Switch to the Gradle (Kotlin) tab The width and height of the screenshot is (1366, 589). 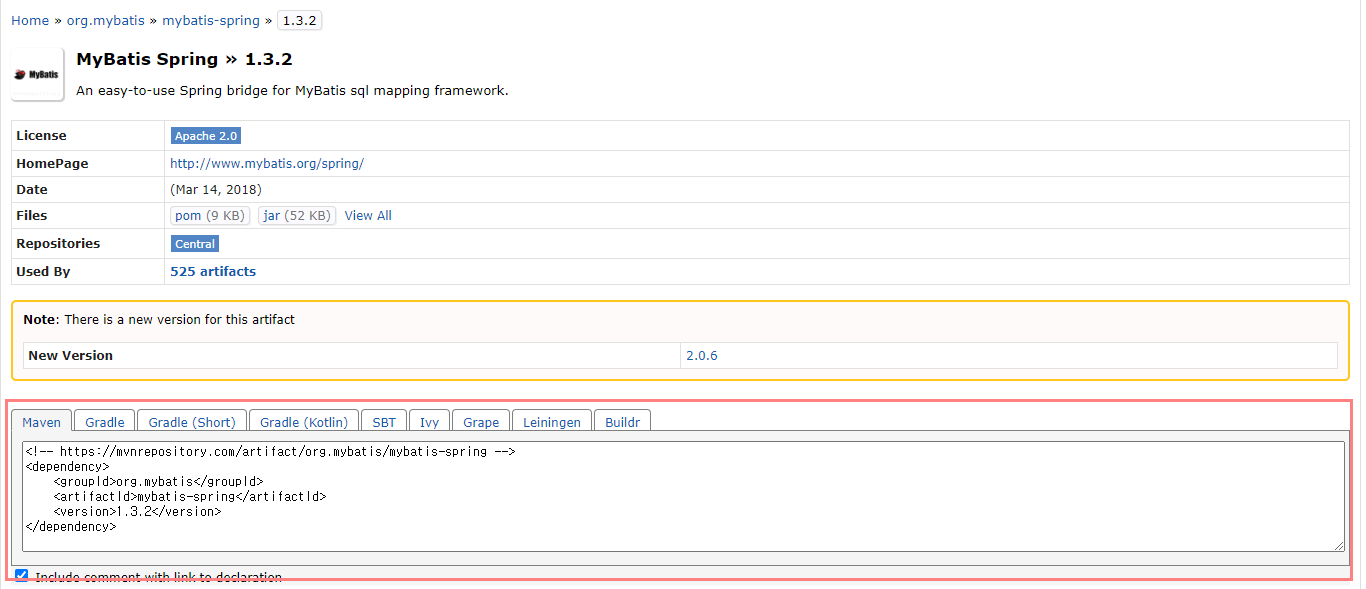point(304,422)
